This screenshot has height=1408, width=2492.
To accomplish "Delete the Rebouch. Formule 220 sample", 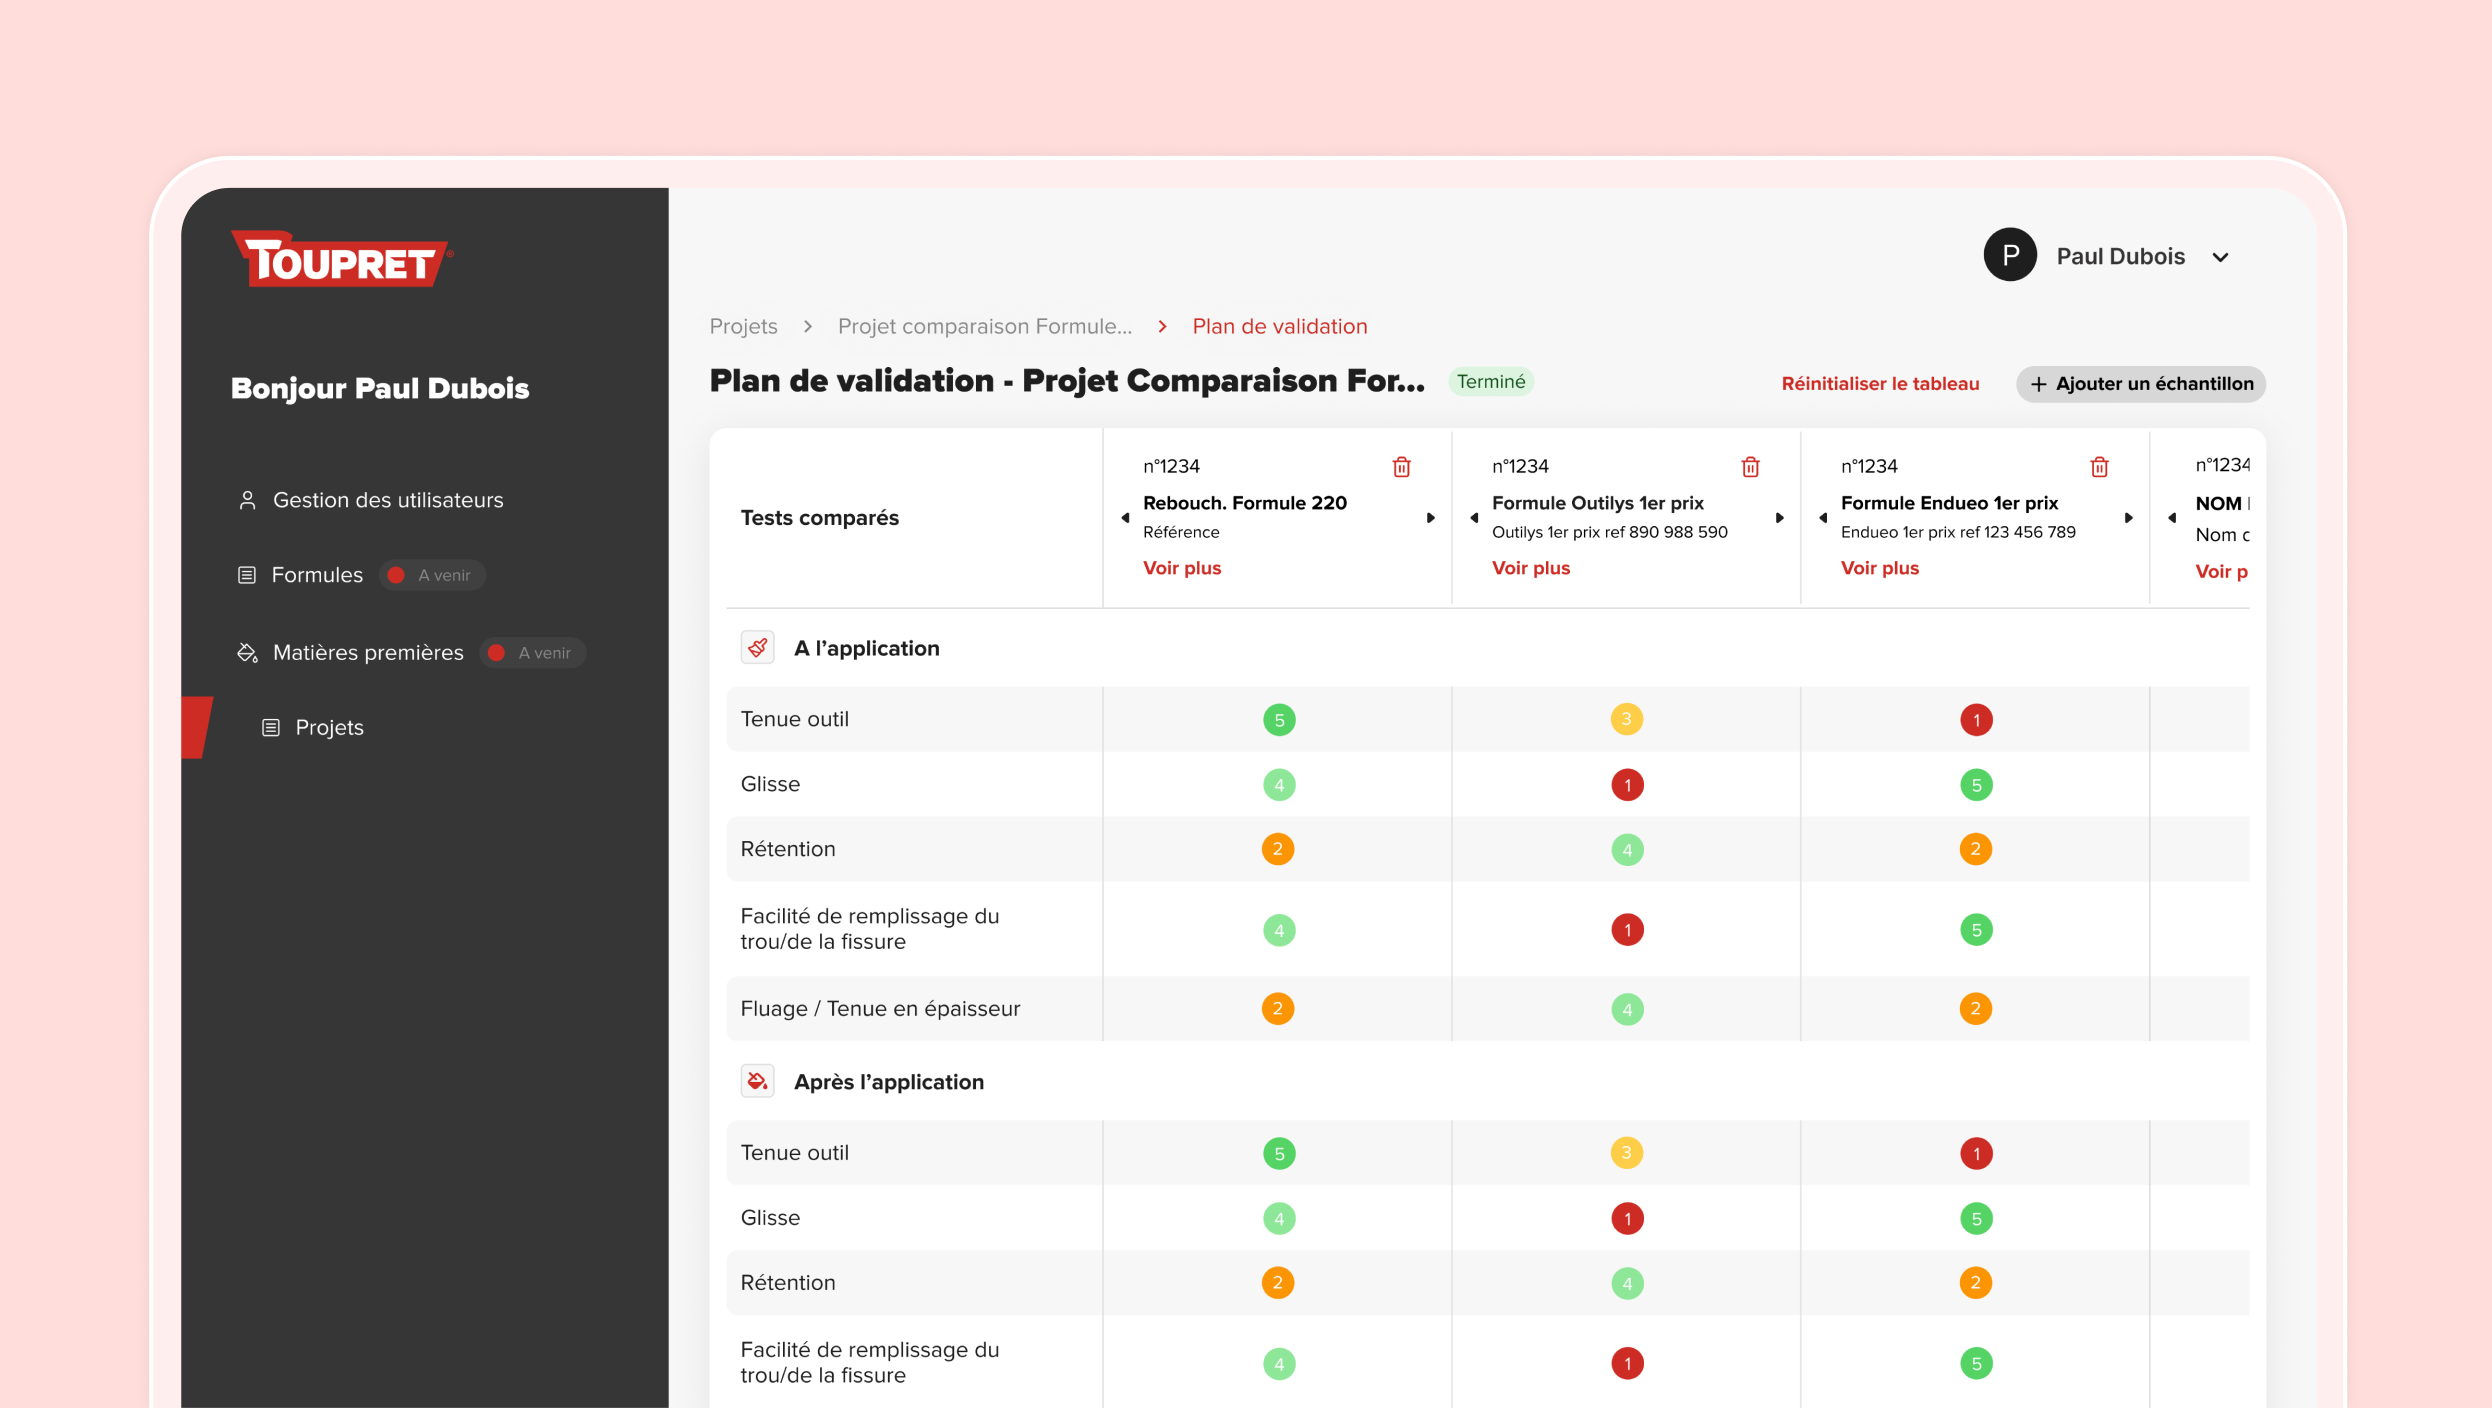I will click(1401, 467).
